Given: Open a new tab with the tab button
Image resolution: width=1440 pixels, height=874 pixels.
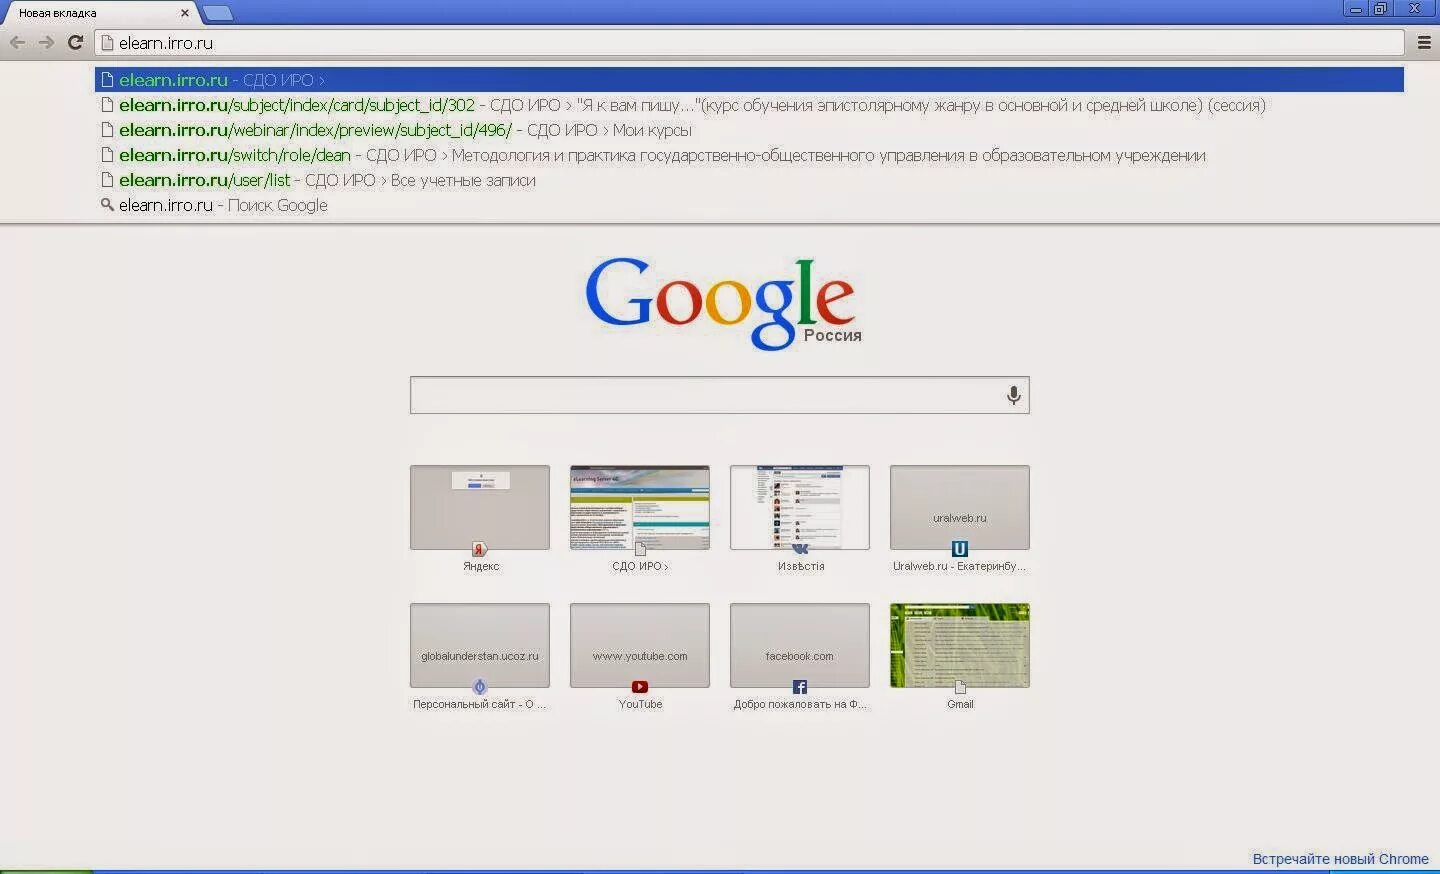Looking at the screenshot, I should (x=217, y=13).
